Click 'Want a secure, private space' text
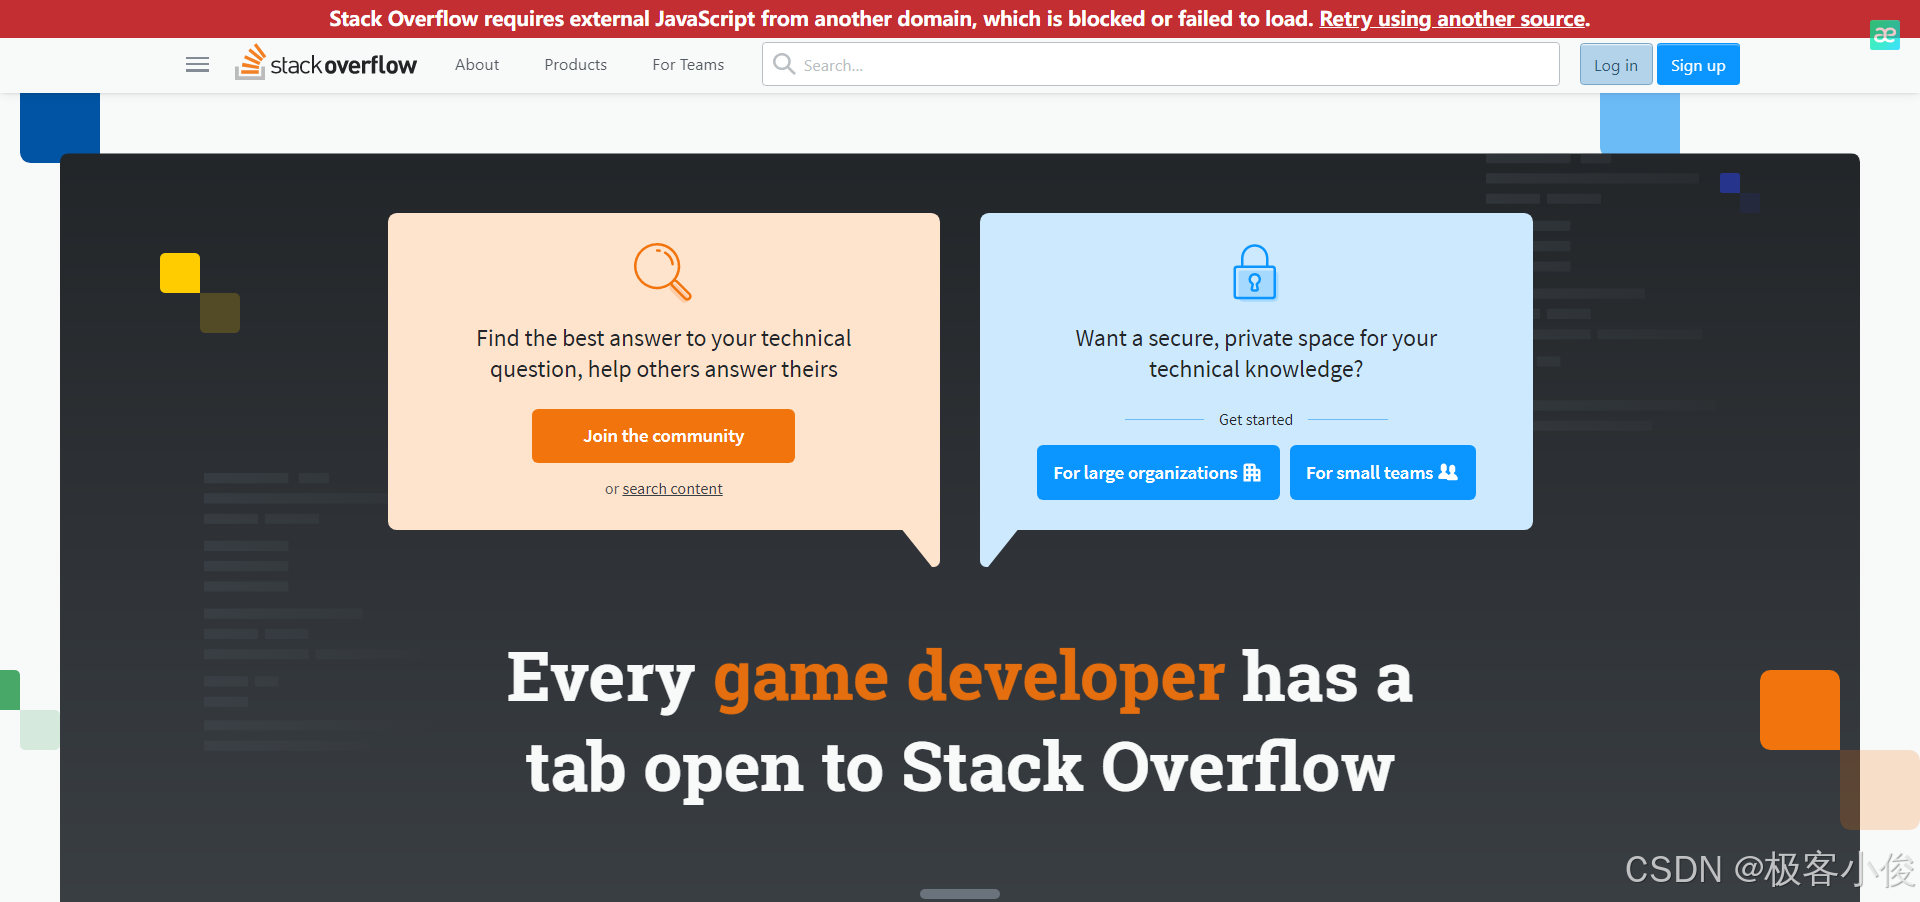The height and width of the screenshot is (902, 1920). click(x=1256, y=354)
